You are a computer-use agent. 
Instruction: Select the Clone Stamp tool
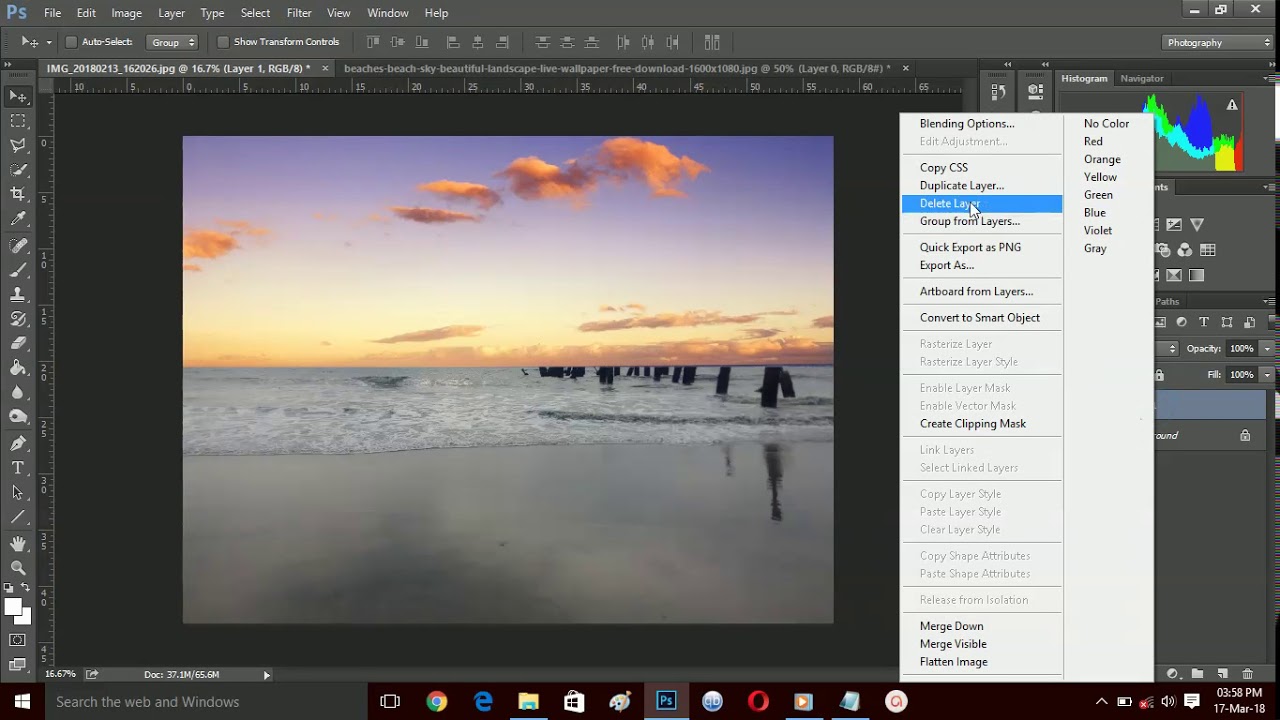(x=18, y=295)
